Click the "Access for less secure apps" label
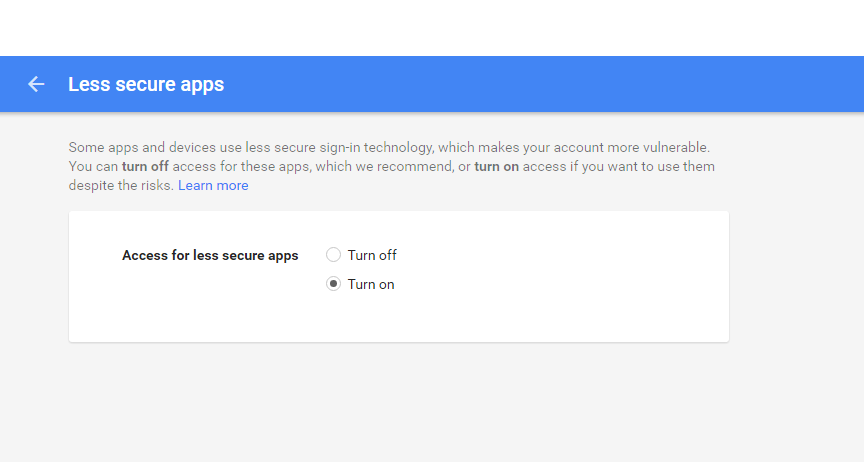 pos(210,255)
